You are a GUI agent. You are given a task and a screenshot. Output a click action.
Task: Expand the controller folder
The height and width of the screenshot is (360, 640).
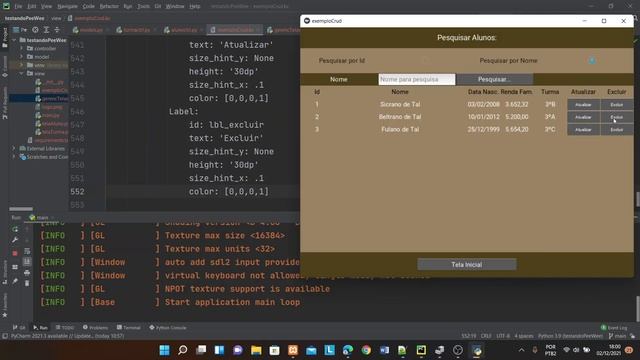[x=21, y=48]
